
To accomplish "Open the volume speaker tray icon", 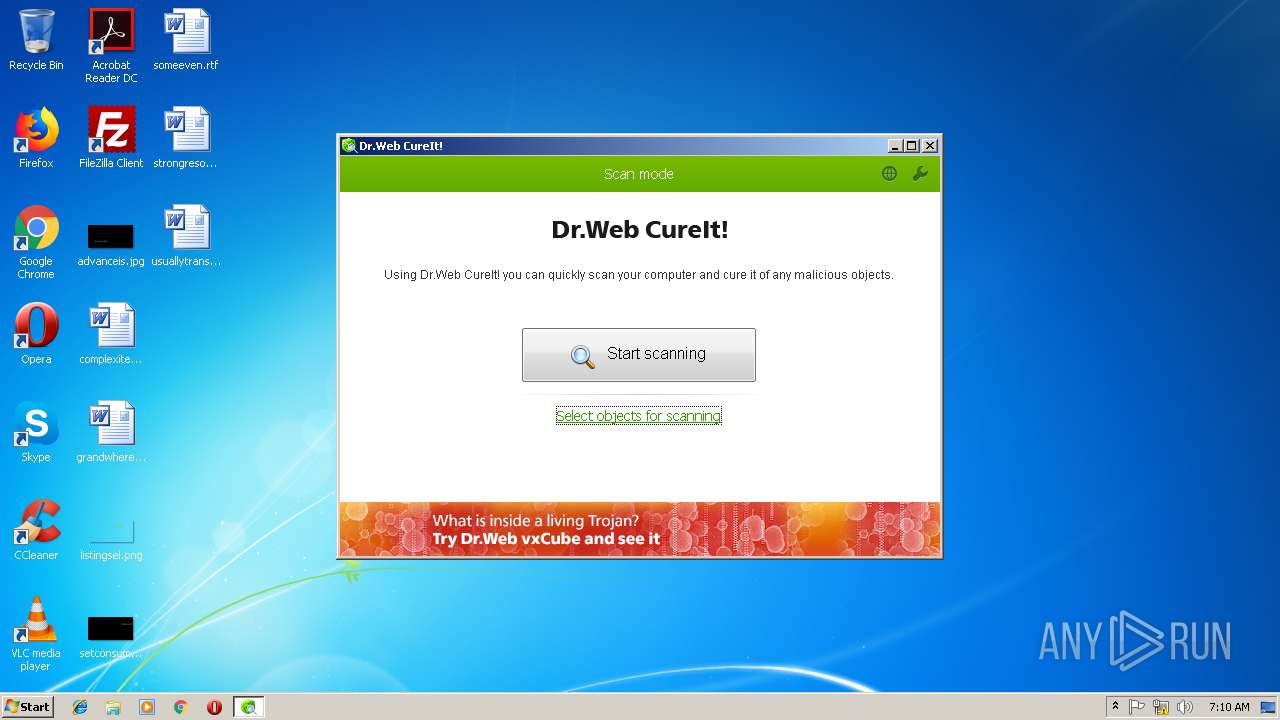I will click(1185, 707).
